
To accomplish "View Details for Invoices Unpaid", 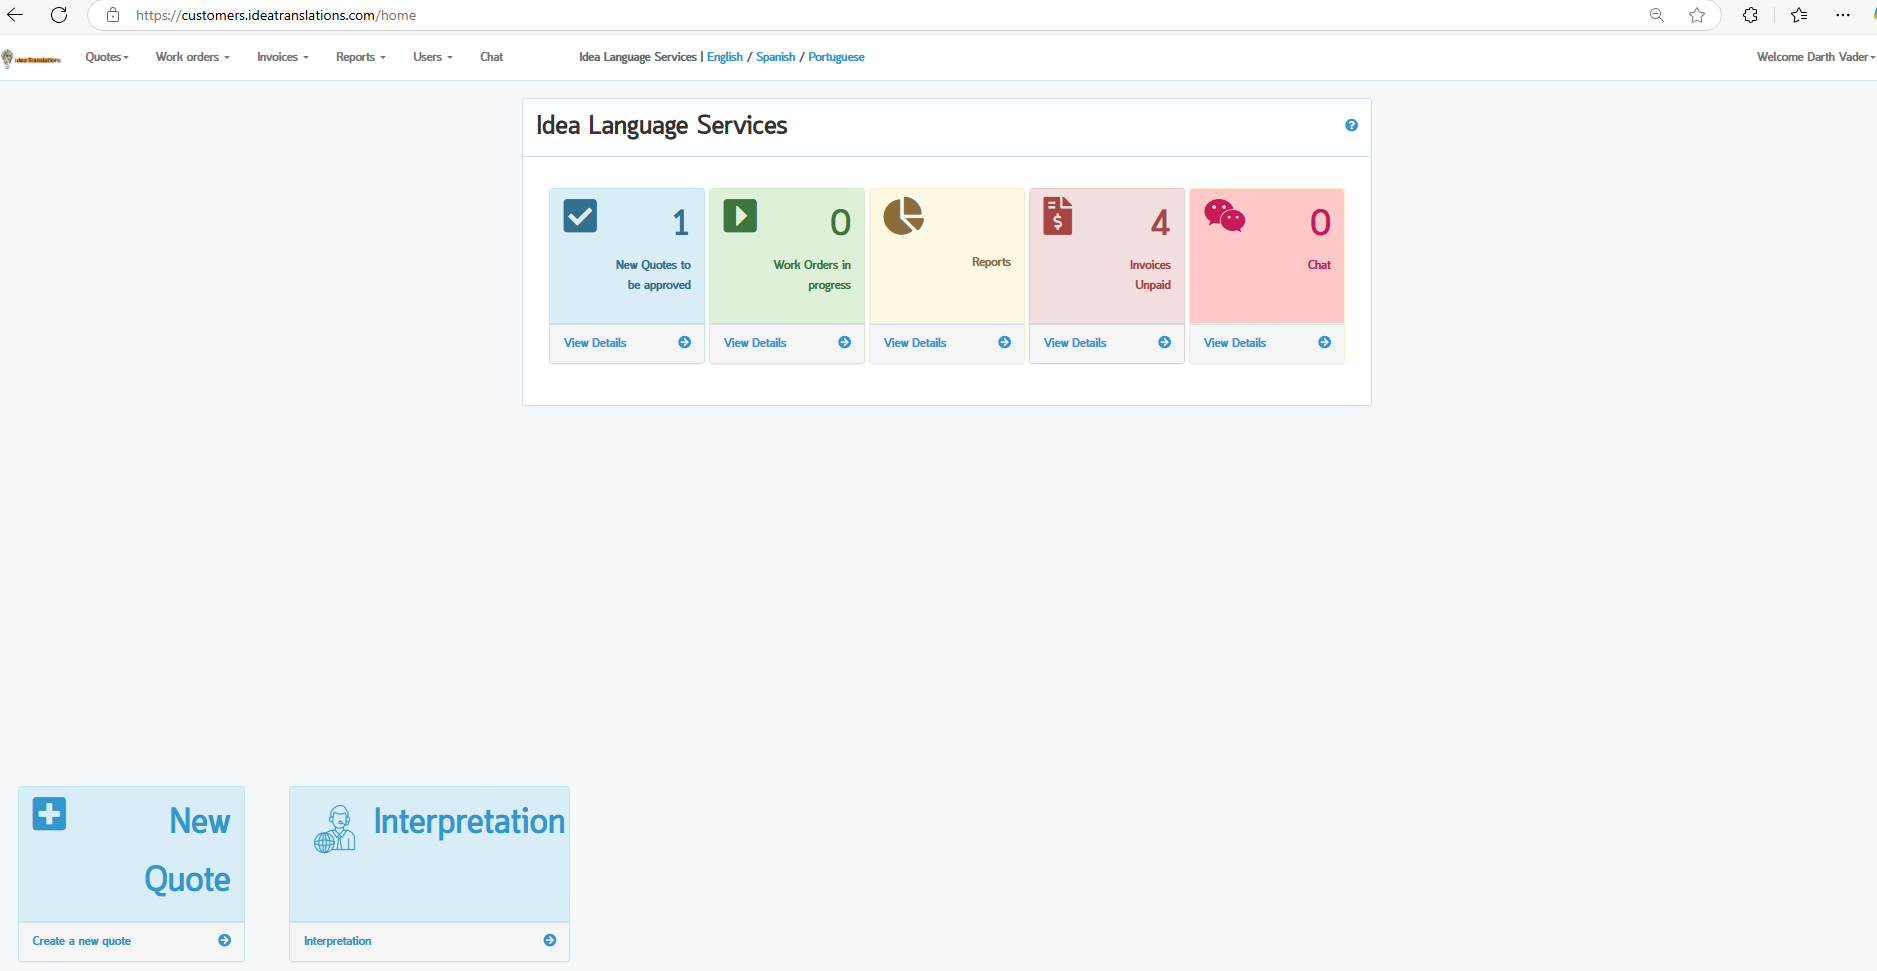I will pyautogui.click(x=1075, y=343).
